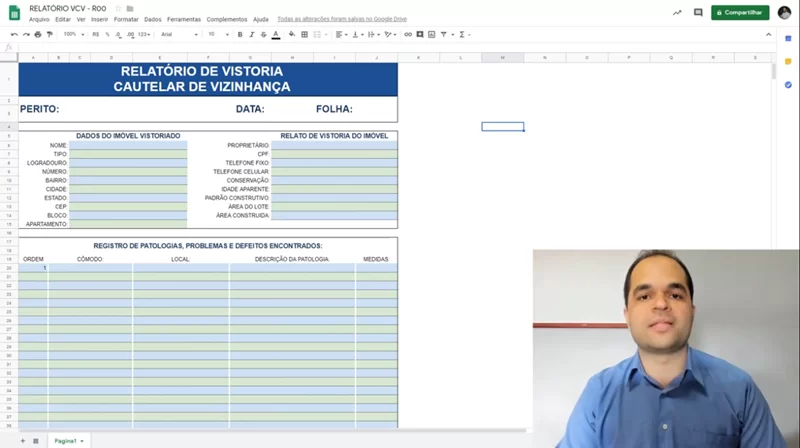Star the document RELATÓRIO VCV - R00
The image size is (800, 448).
point(118,9)
